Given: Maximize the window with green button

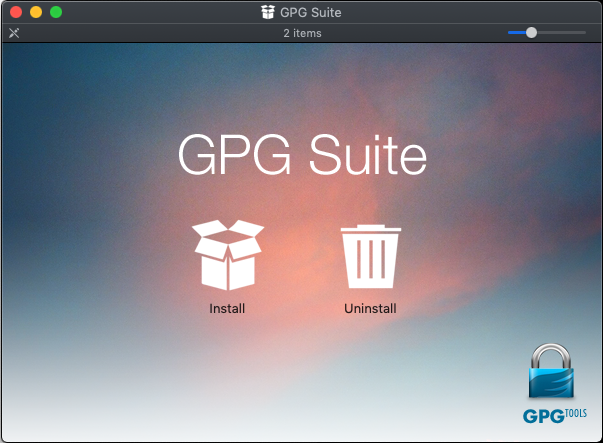Looking at the screenshot, I should point(56,12).
